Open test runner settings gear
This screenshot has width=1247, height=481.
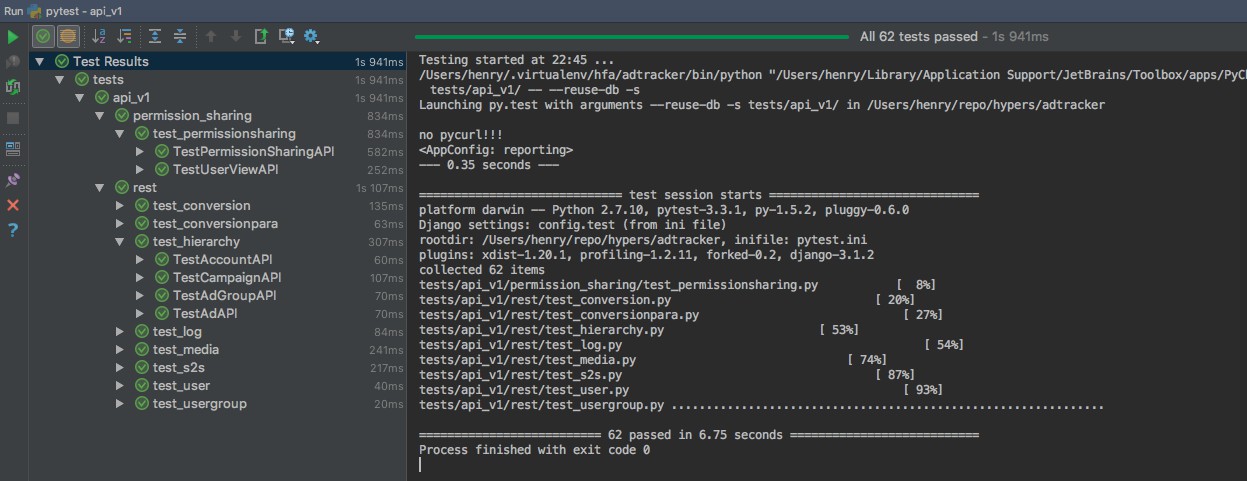pyautogui.click(x=311, y=37)
